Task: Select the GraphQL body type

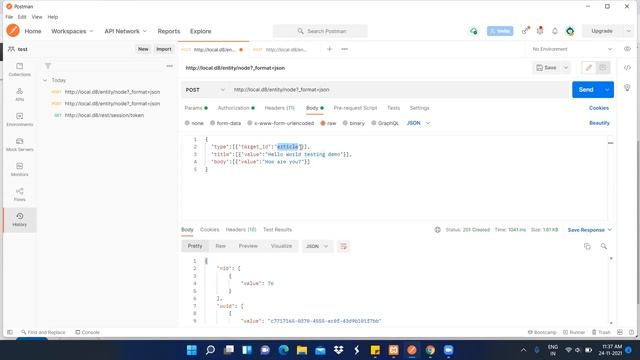Action: 385,123
